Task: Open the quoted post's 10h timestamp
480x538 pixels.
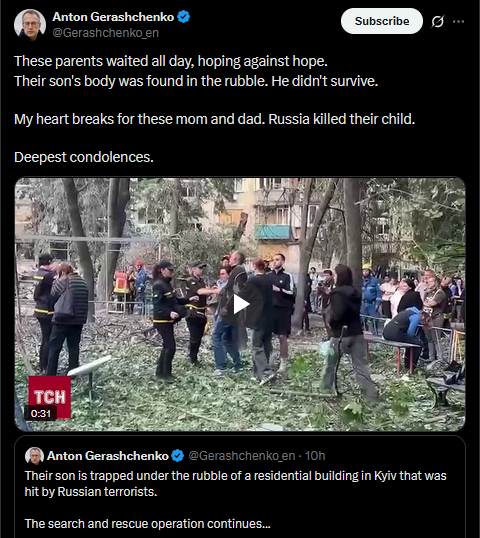Action: pos(315,456)
